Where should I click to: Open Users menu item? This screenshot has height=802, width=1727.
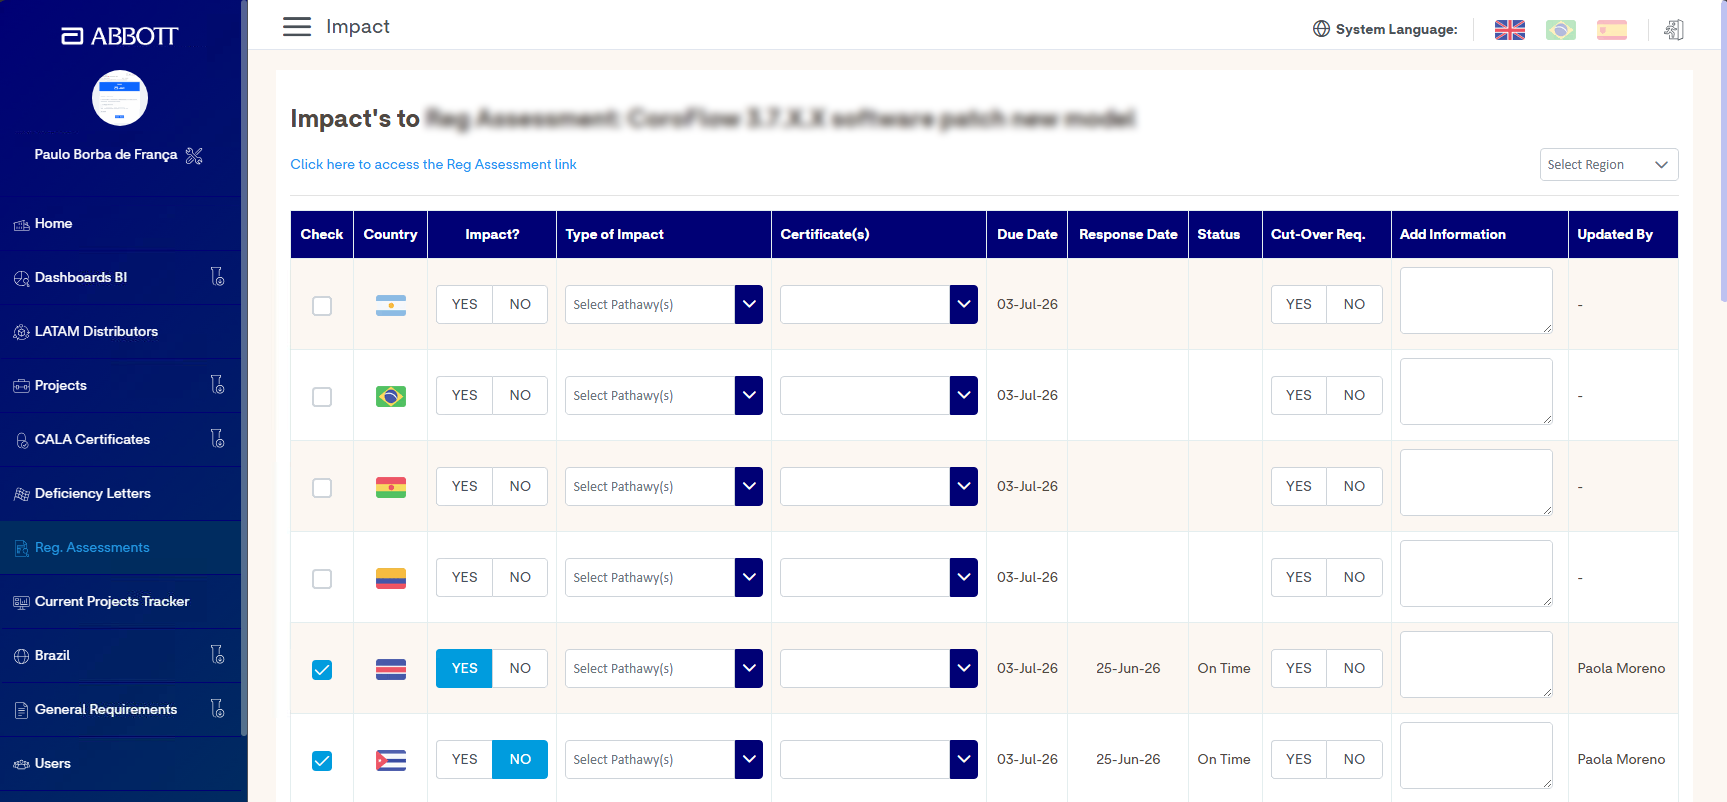click(120, 764)
